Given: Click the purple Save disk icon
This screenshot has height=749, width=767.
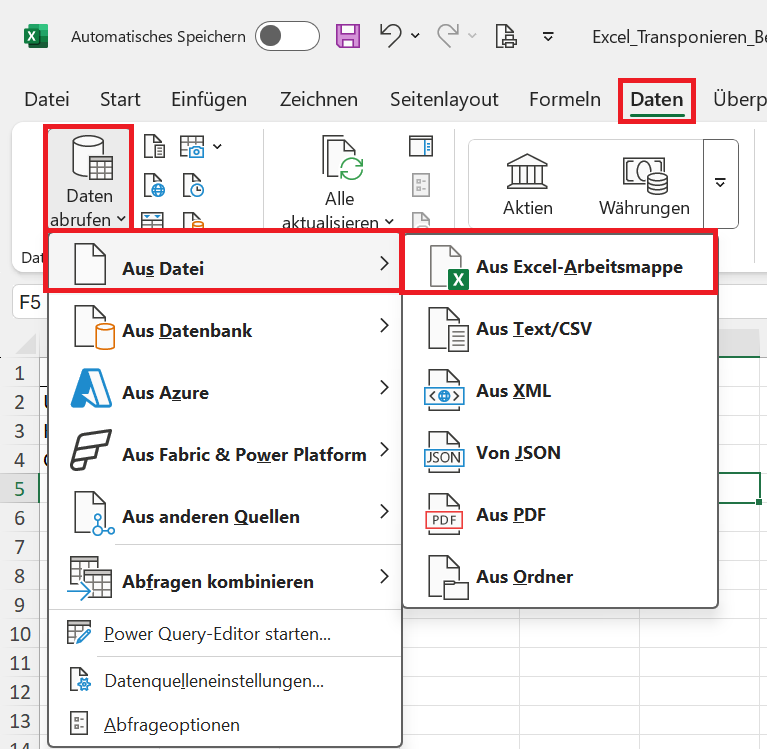Looking at the screenshot, I should tap(348, 36).
